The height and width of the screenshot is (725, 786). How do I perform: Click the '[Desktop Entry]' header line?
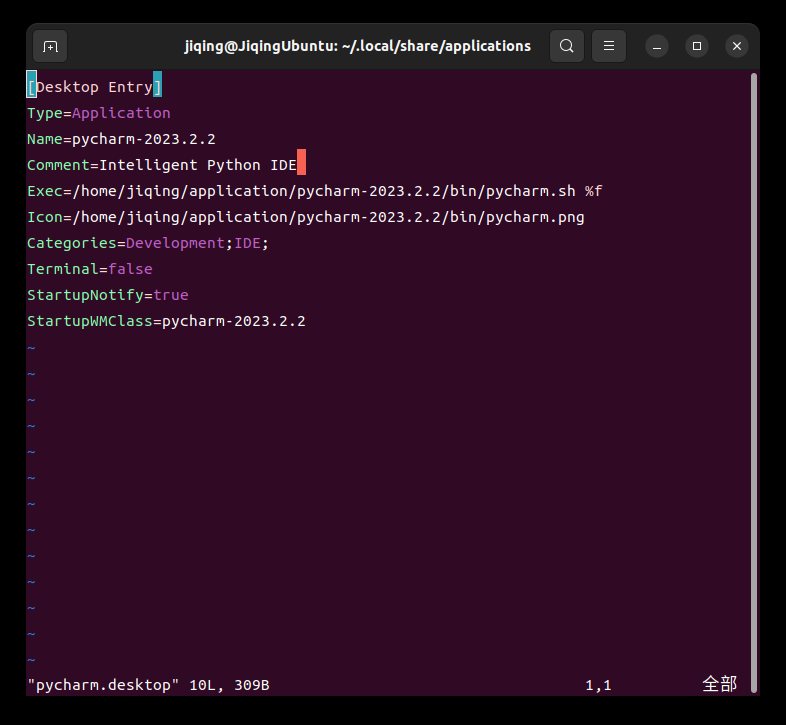click(94, 87)
